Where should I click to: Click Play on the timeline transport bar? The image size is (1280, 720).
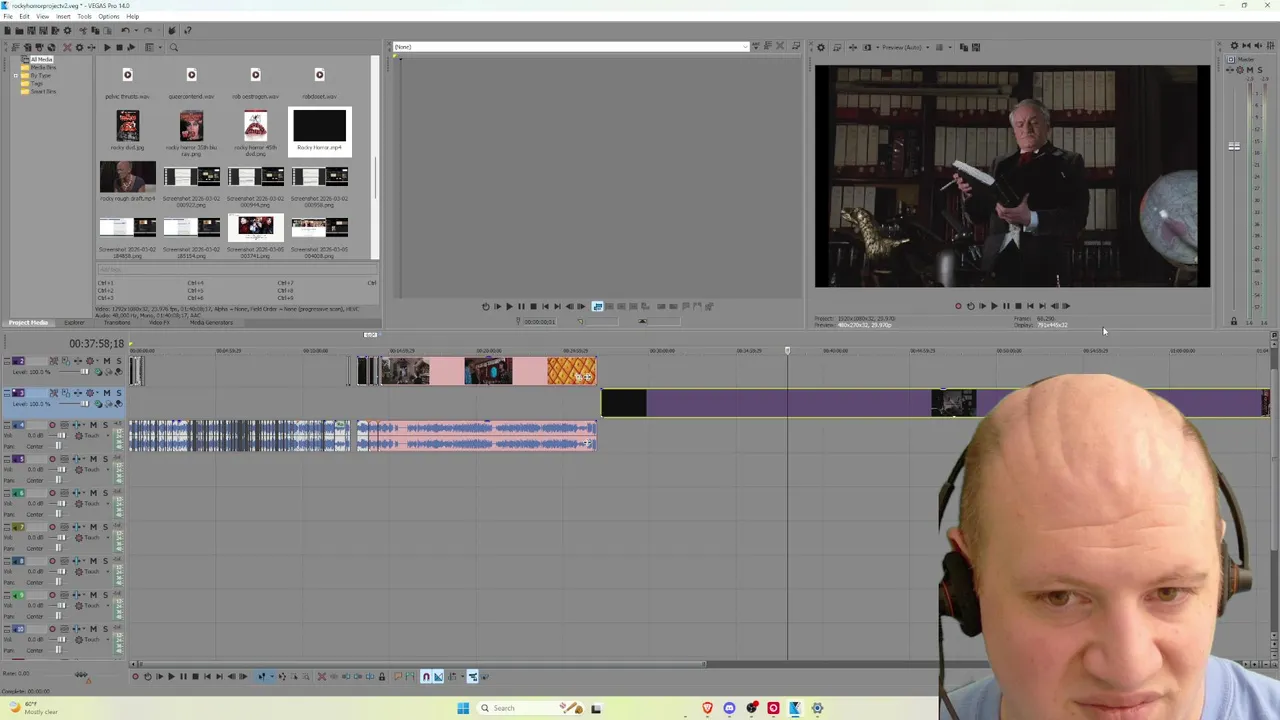pyautogui.click(x=171, y=677)
